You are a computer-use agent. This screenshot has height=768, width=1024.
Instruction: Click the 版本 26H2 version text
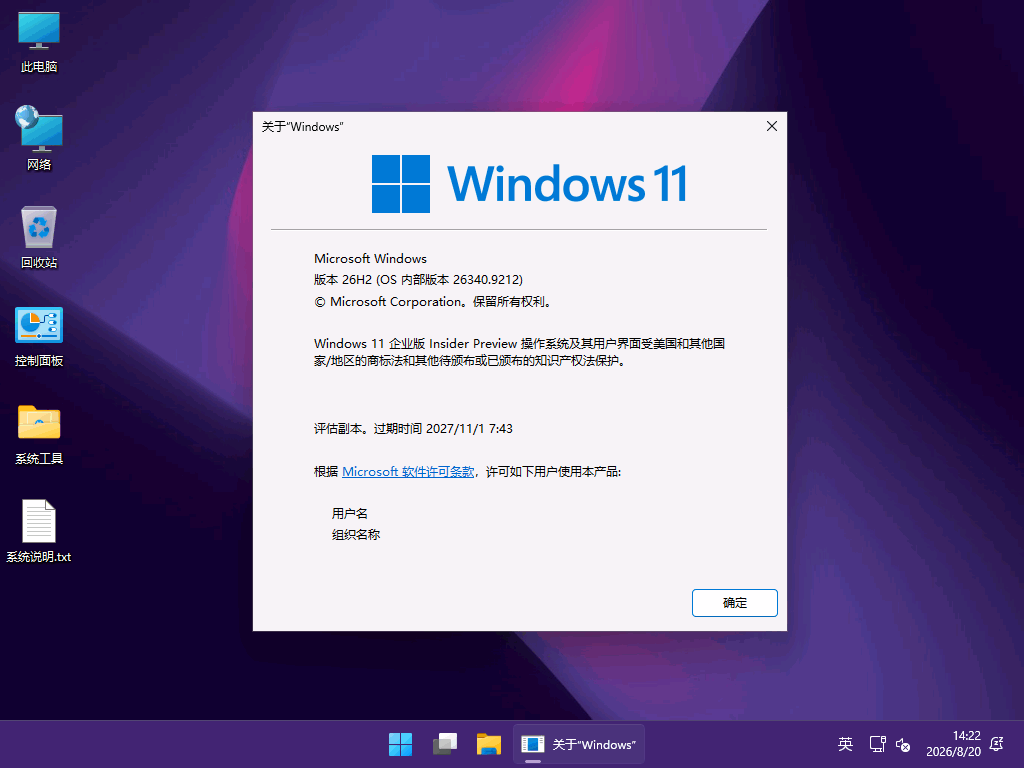419,280
